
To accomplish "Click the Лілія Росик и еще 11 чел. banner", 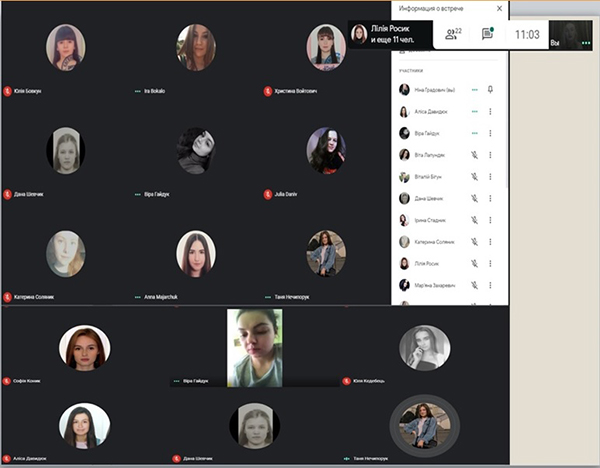I will point(390,34).
